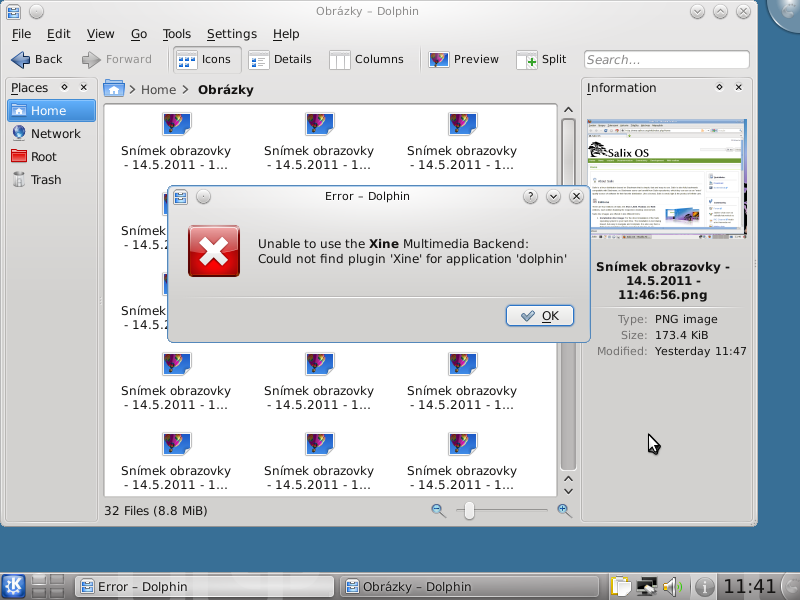The width and height of the screenshot is (800, 600).
Task: Close the Information panel
Action: point(738,87)
